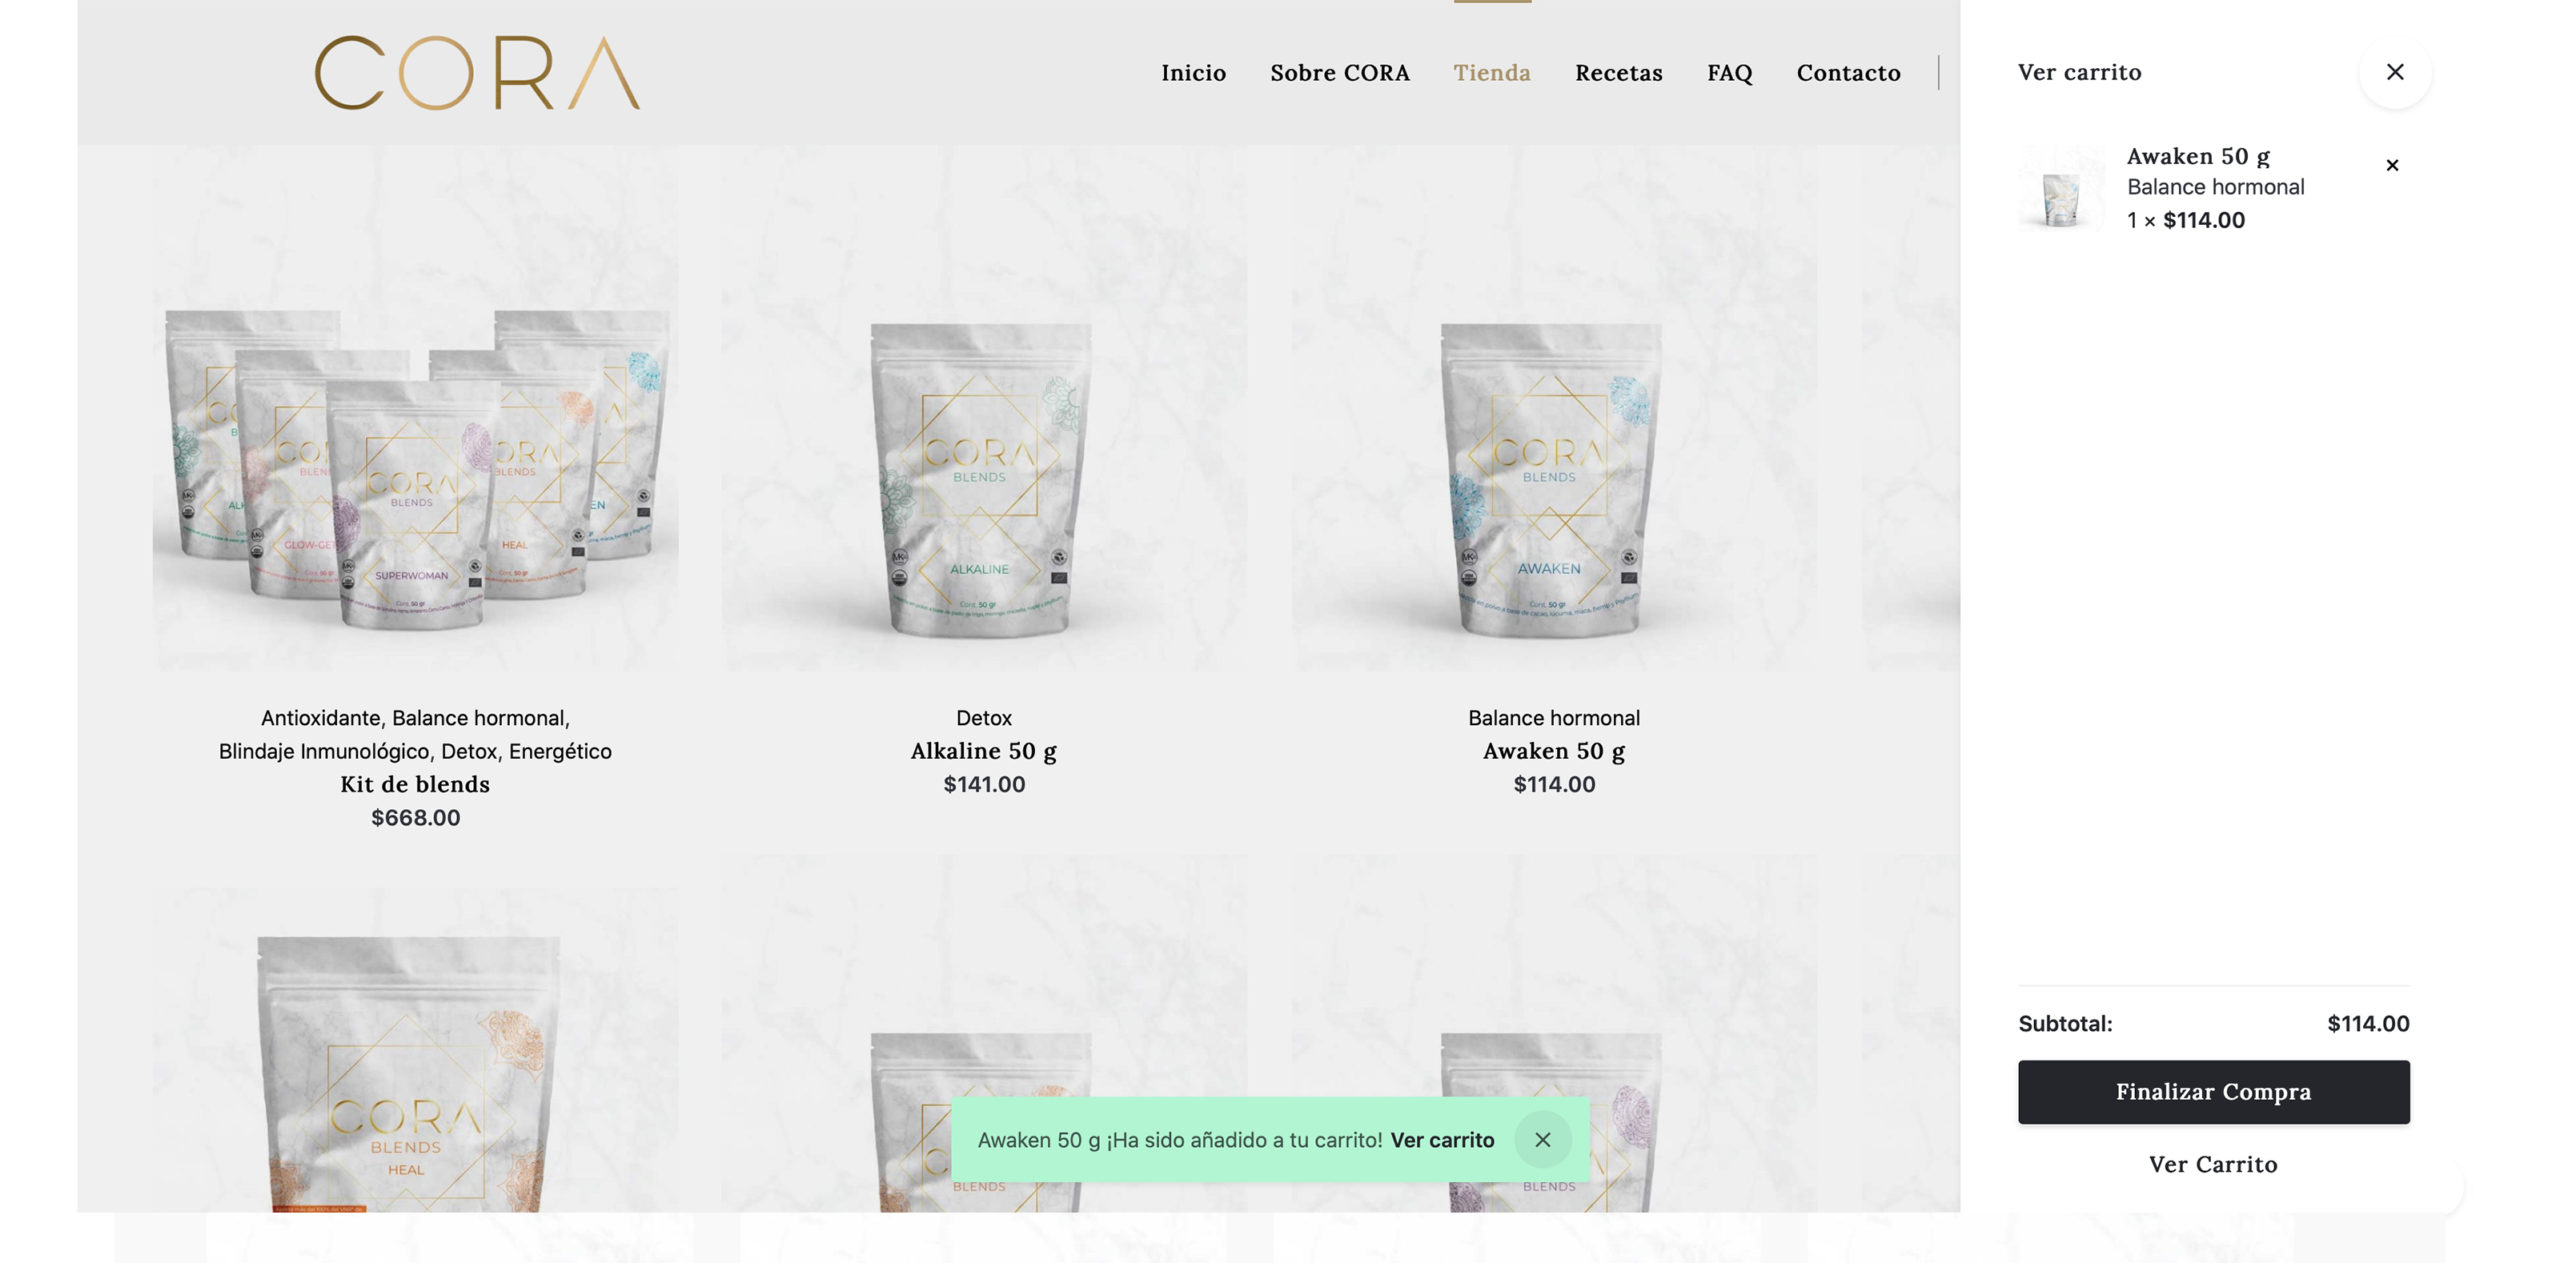Open the Awaken pouch product image
The image size is (2560, 1263).
tap(1554, 408)
